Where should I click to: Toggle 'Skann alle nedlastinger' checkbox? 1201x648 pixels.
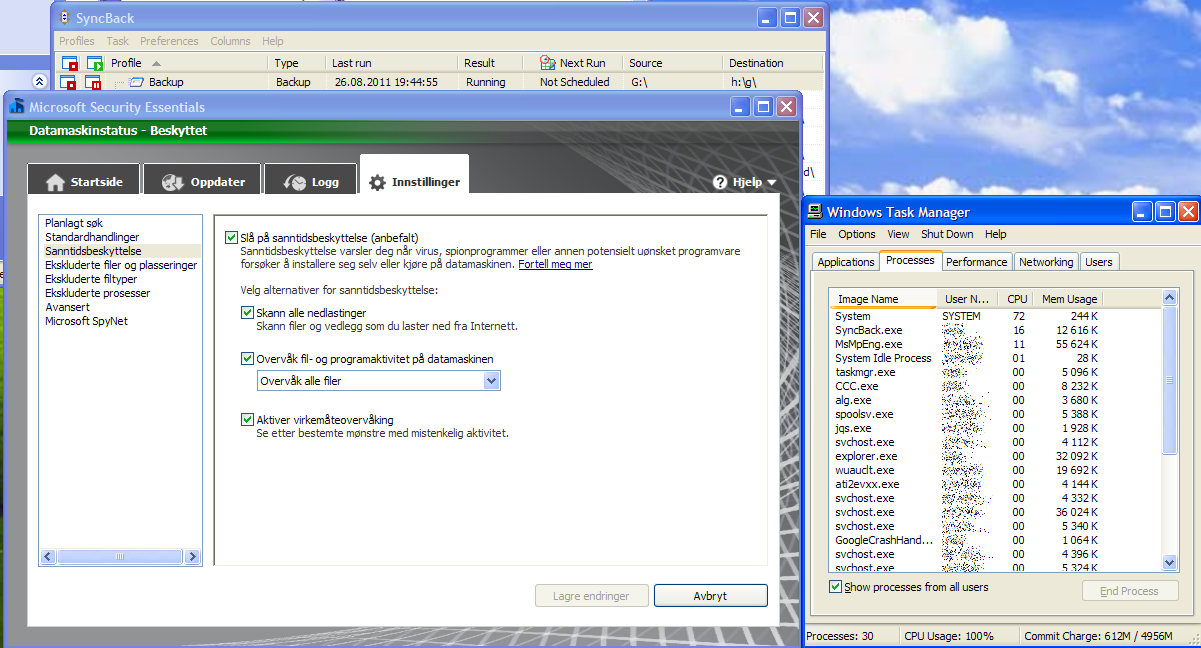coord(248,313)
